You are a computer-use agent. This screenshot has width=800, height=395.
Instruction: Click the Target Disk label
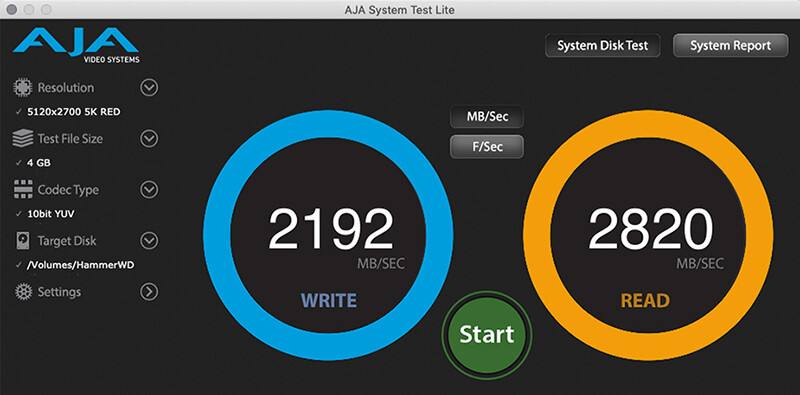pos(67,241)
